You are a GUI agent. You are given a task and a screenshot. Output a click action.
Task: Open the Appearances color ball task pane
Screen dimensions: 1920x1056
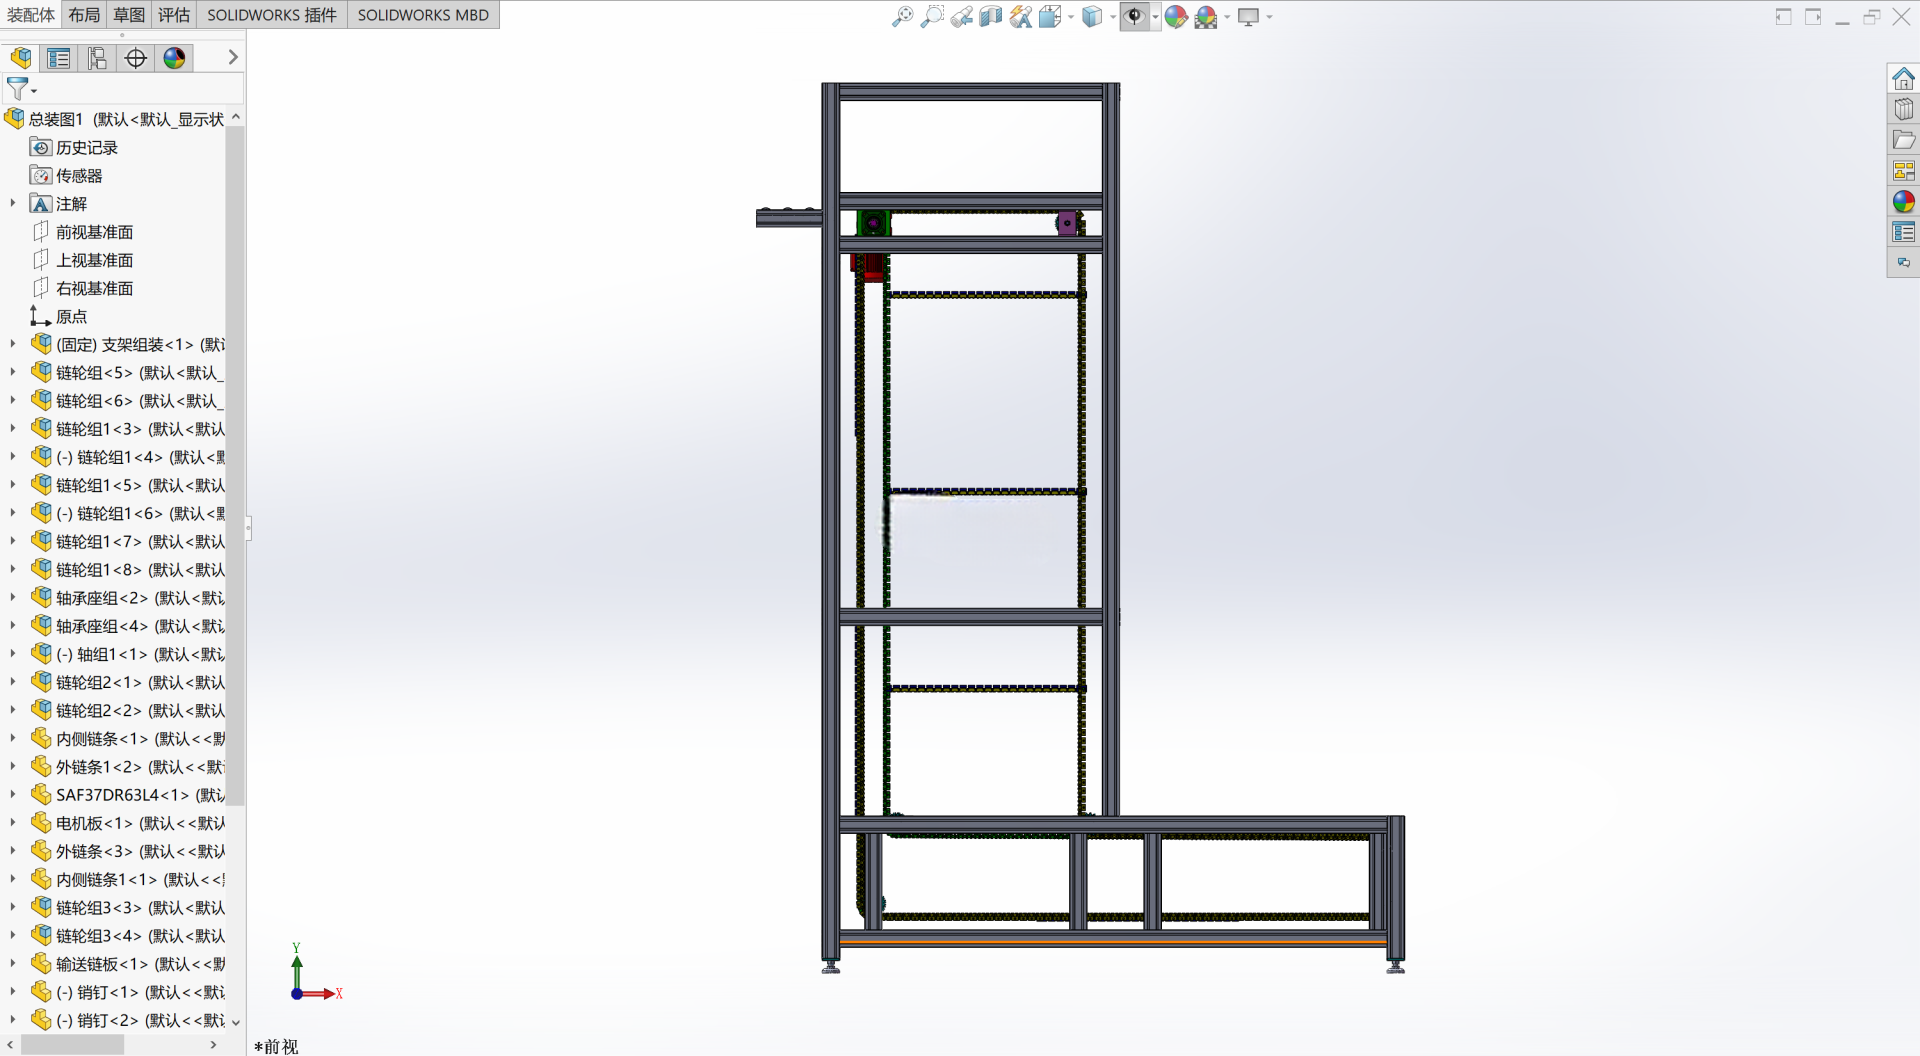point(1903,202)
